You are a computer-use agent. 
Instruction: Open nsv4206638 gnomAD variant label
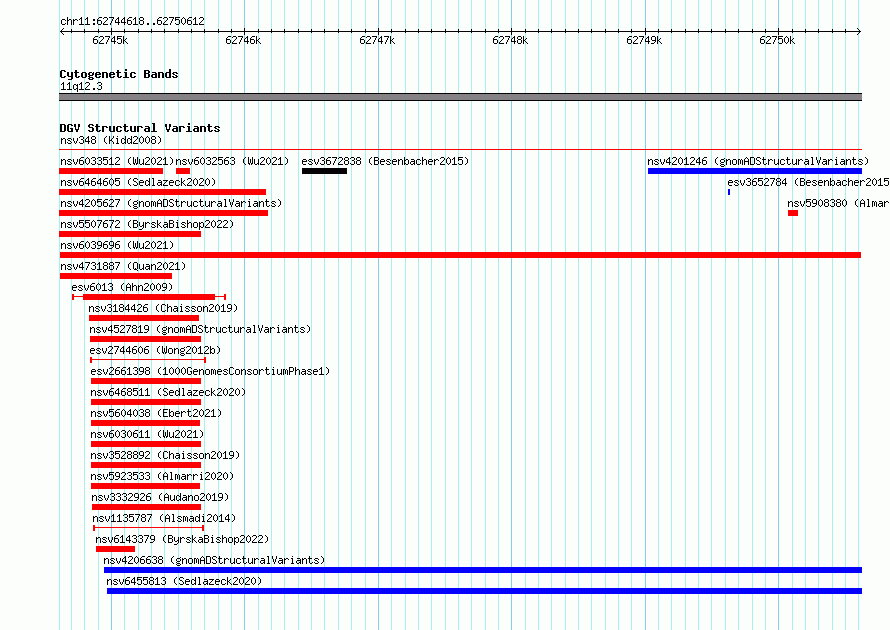(x=215, y=560)
